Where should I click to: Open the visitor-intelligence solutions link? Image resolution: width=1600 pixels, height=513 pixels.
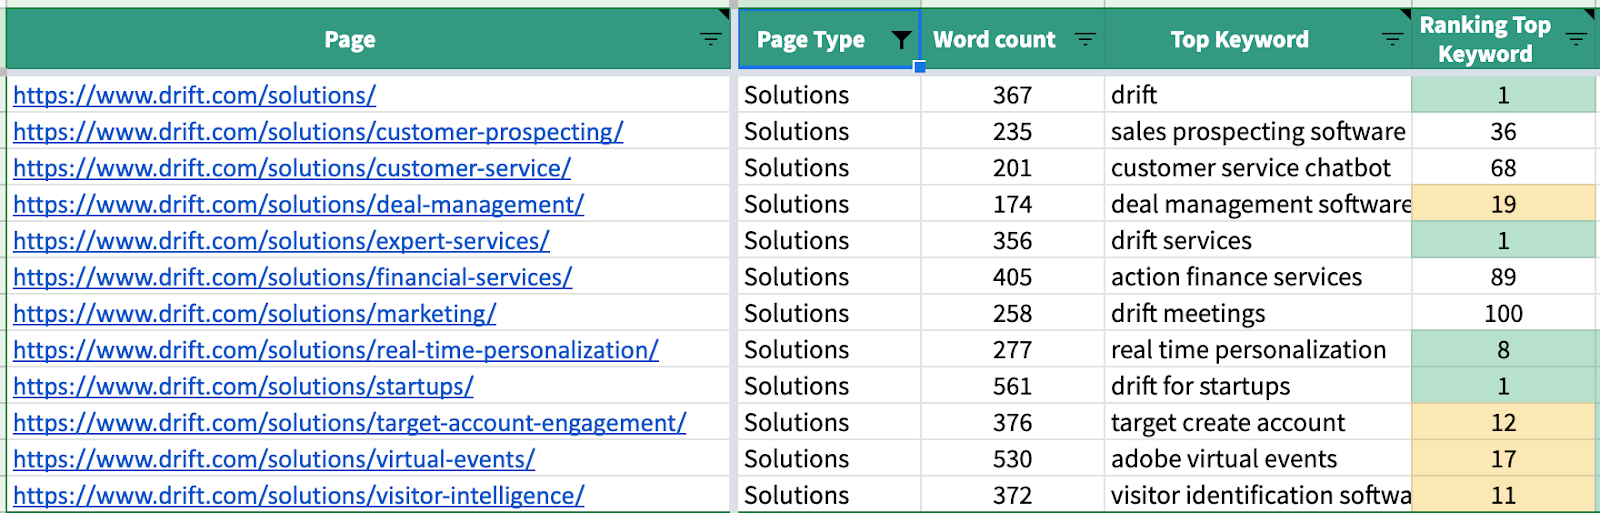298,495
